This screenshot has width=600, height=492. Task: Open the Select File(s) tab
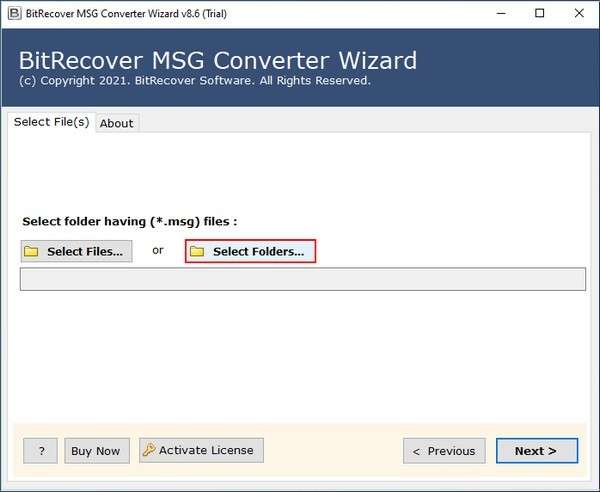(52, 122)
